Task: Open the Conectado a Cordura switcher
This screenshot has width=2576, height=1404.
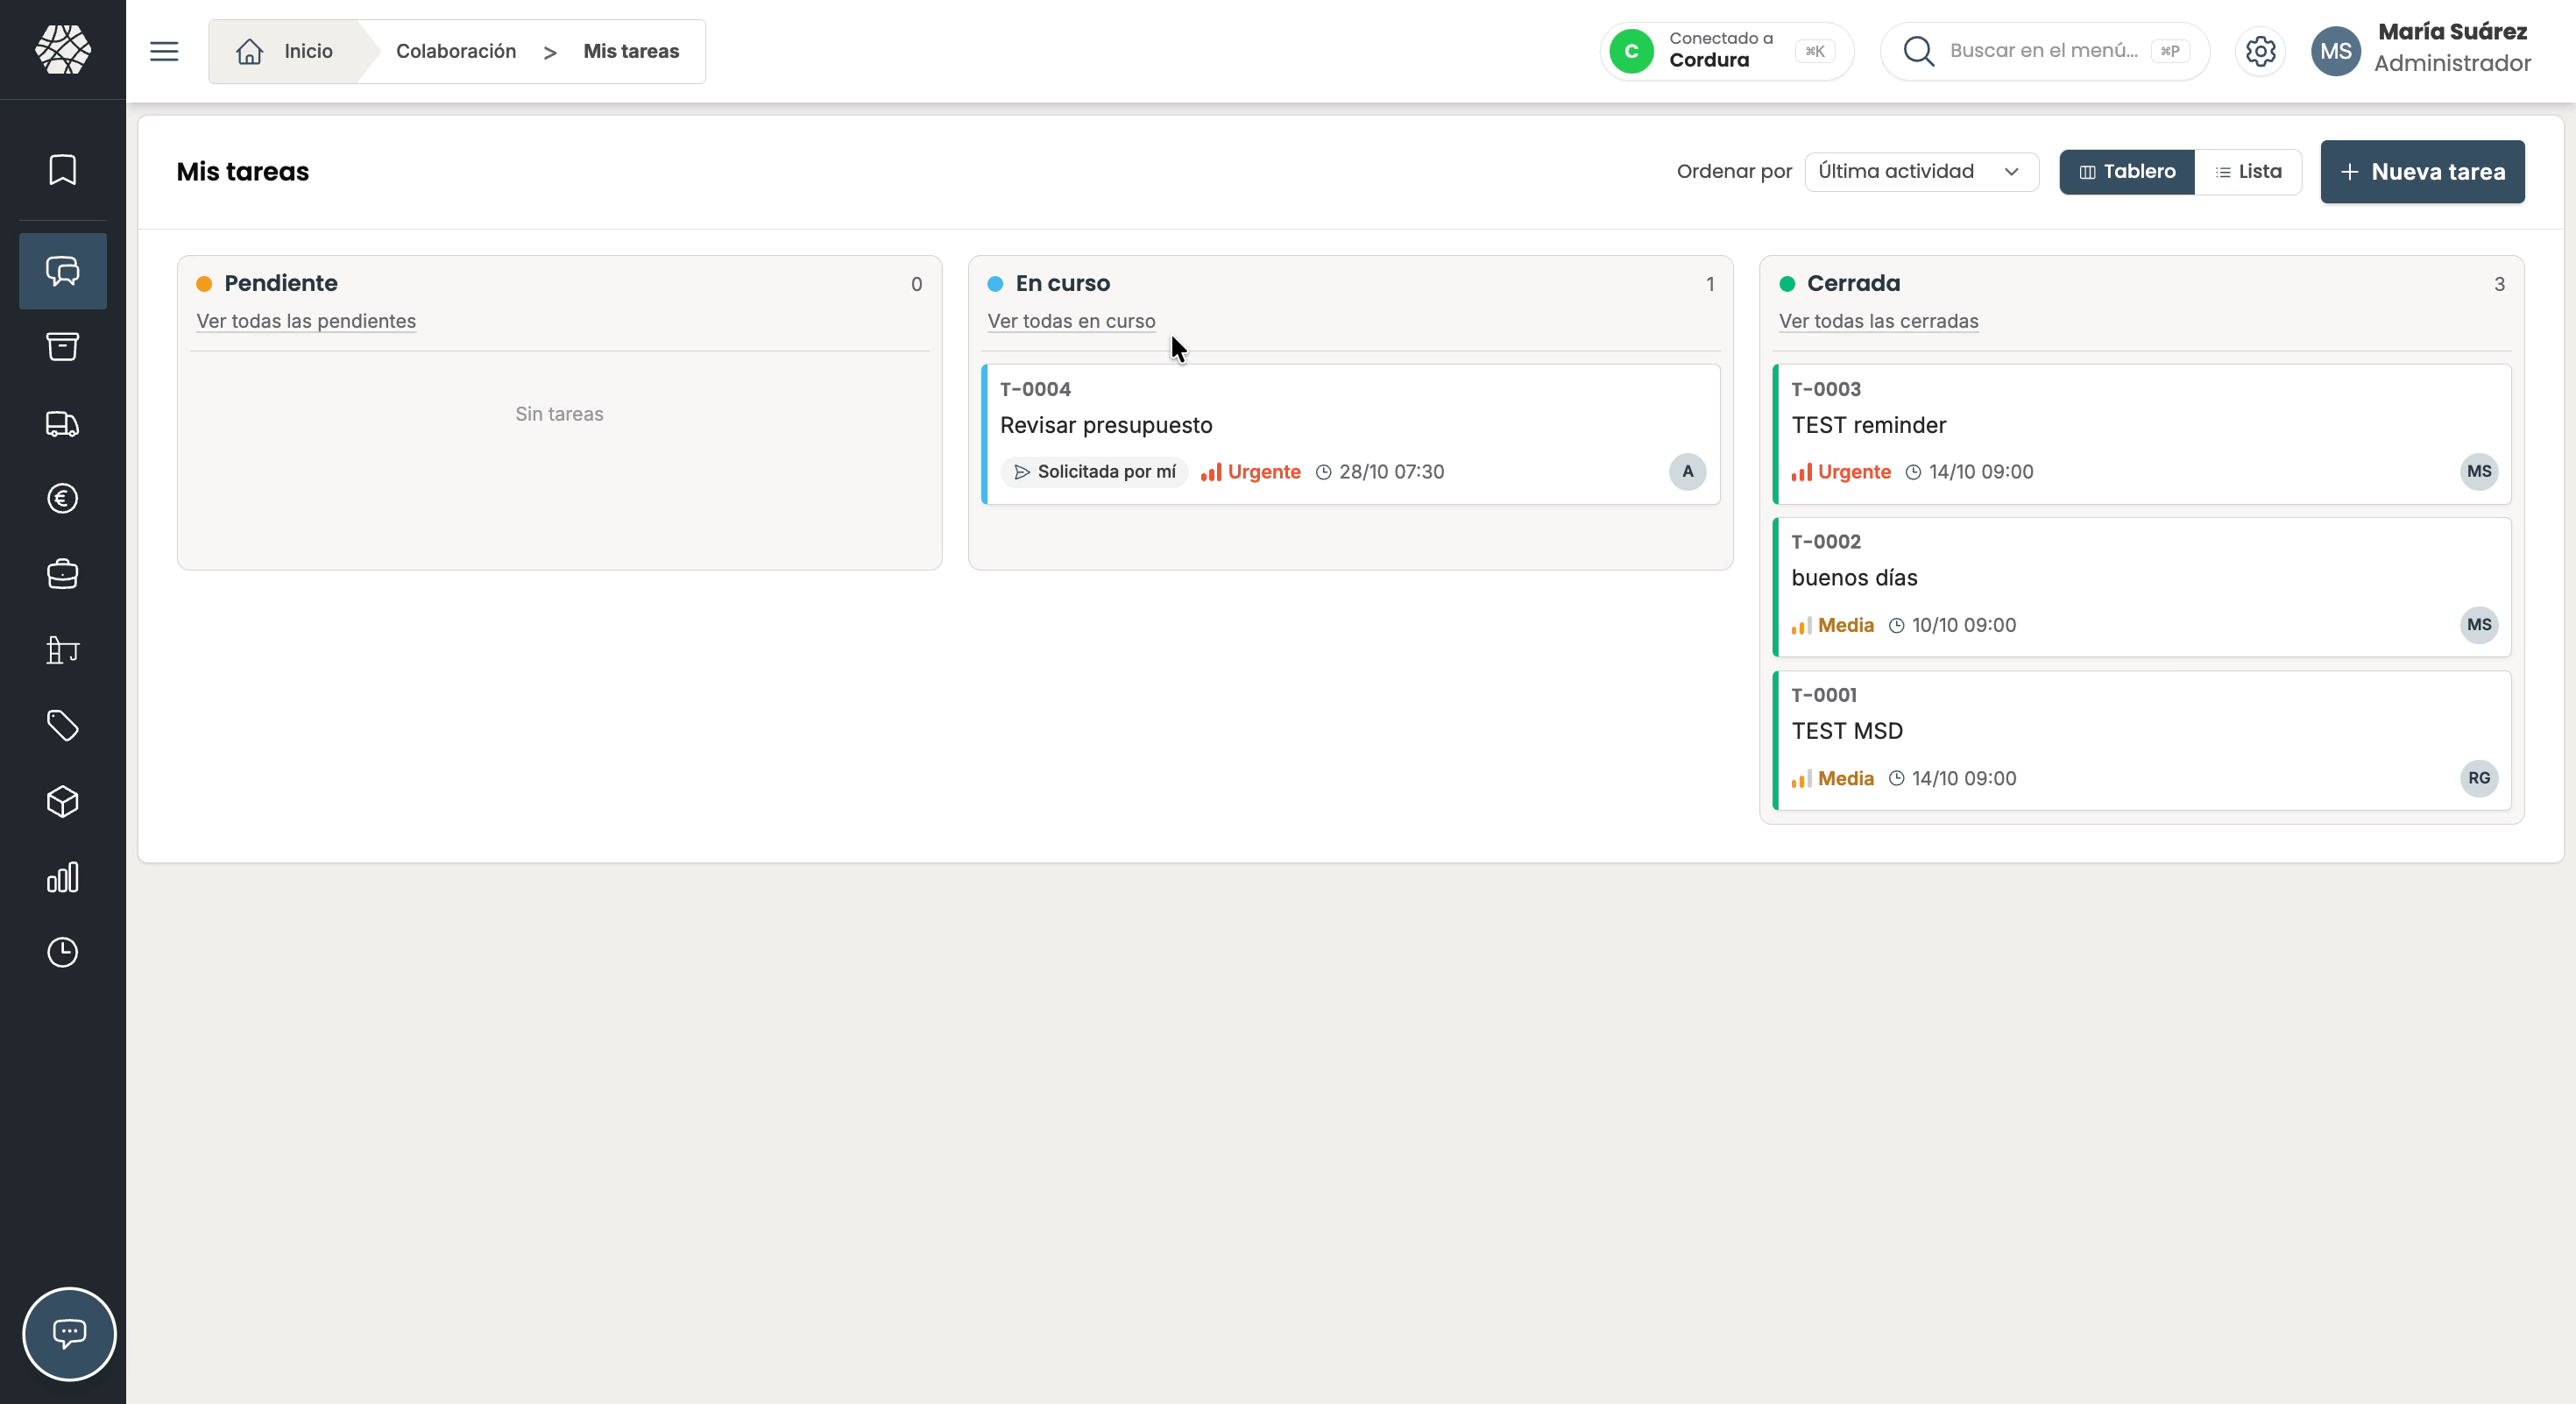Action: coord(1726,51)
